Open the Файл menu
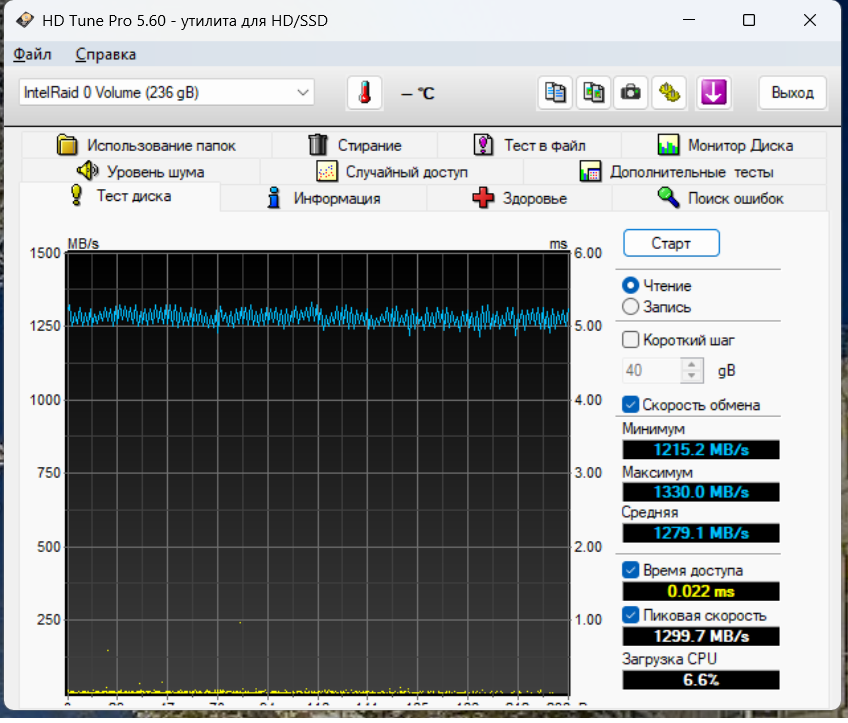Viewport: 848px width, 723px height. [x=32, y=54]
